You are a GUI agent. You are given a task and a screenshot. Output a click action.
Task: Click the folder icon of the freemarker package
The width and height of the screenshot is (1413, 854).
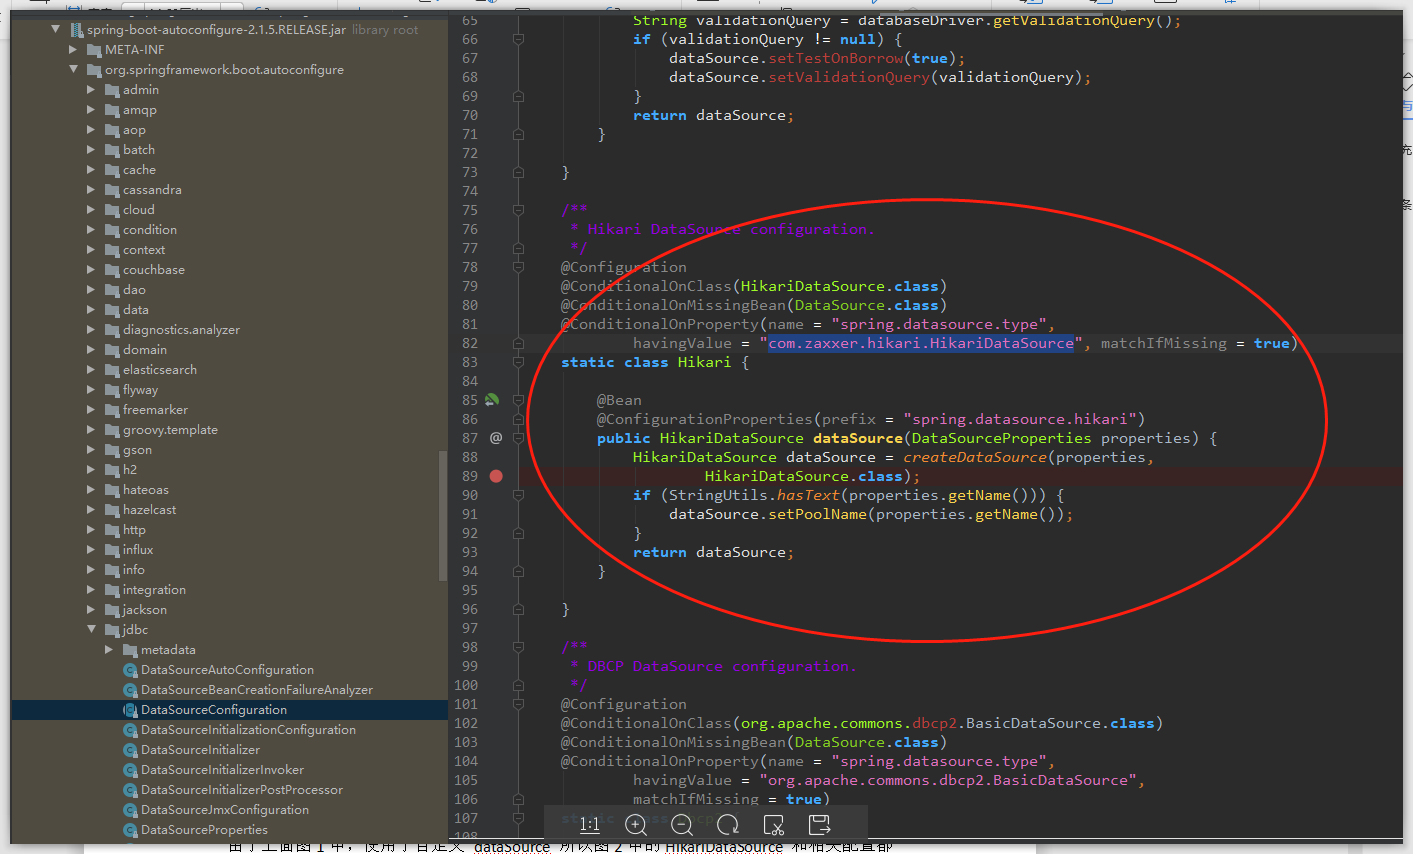pyautogui.click(x=112, y=410)
